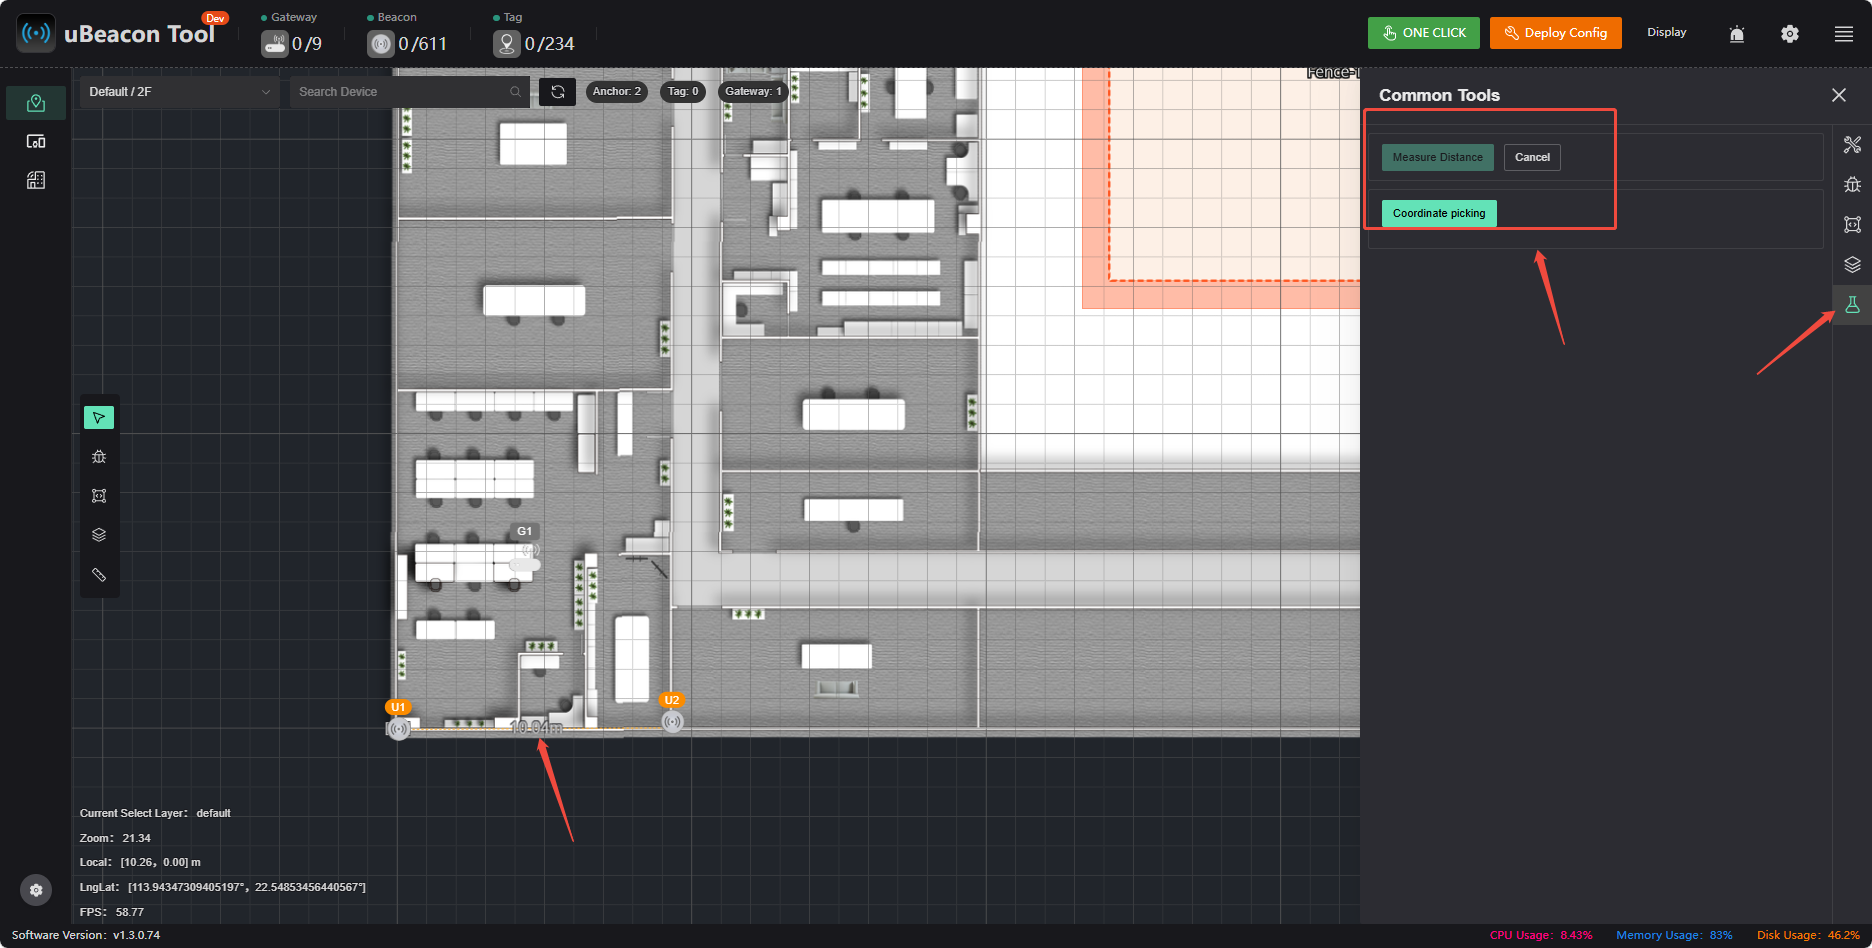Click the 10.04m distance label on map
Viewport: 1872px width, 948px height.
[x=537, y=727]
